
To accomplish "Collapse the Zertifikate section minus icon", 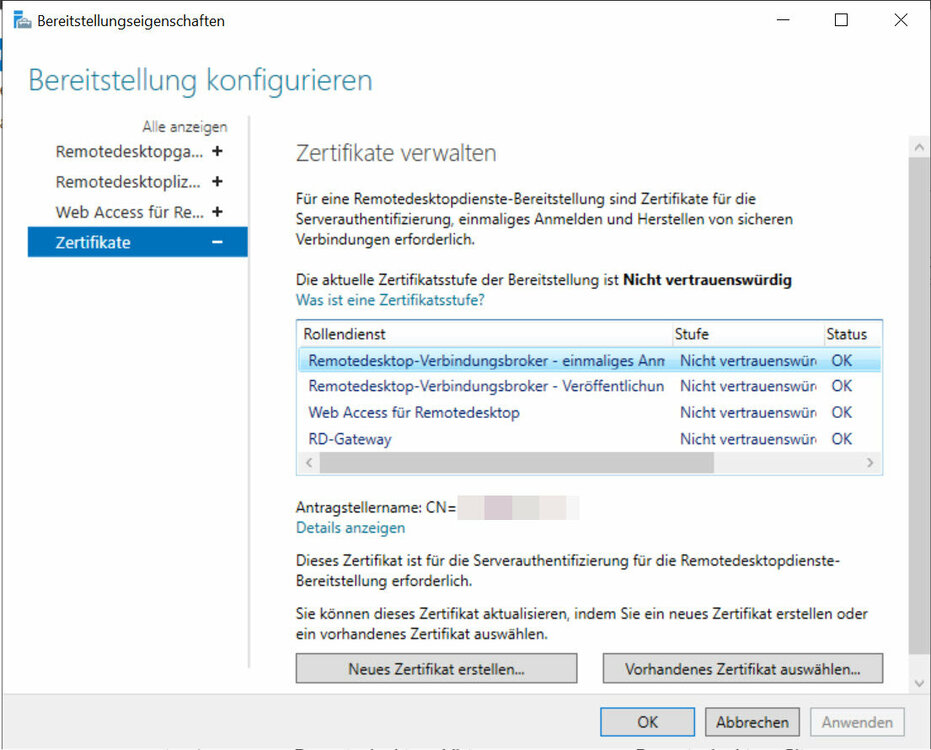I will click(217, 242).
